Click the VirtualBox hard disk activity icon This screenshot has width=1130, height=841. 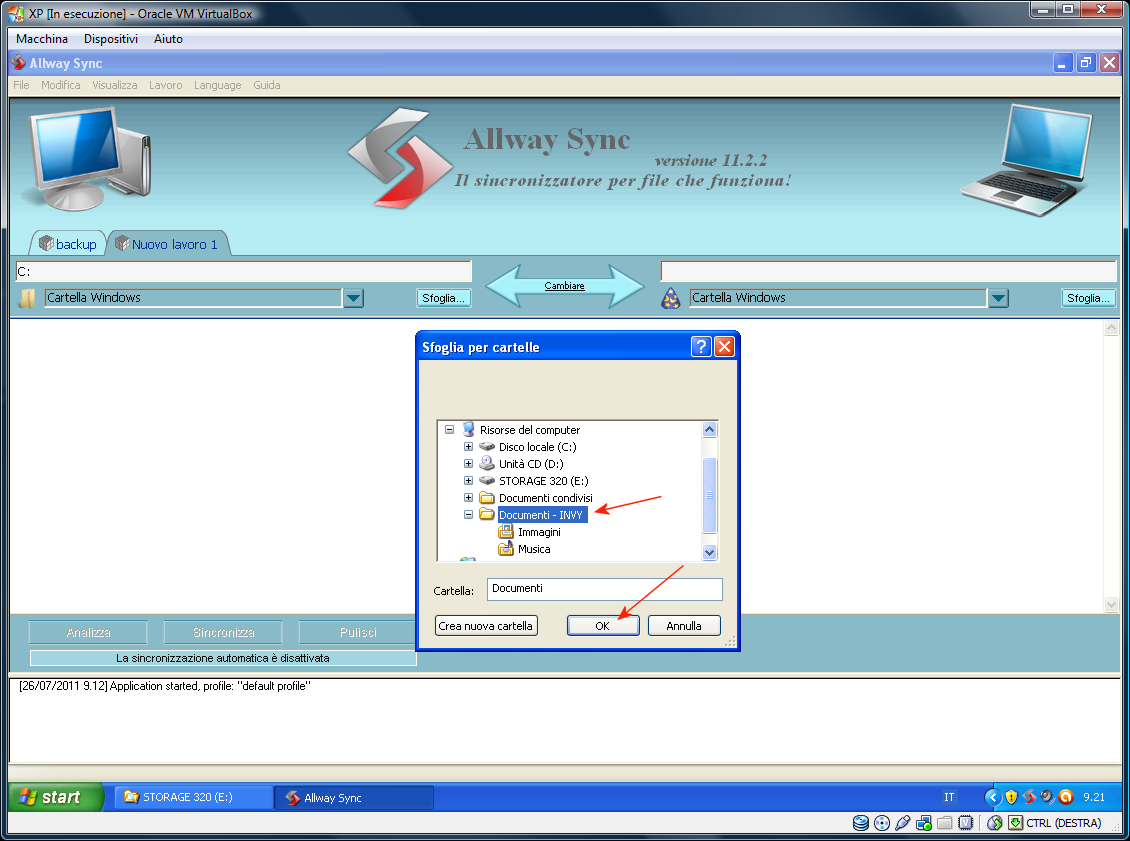860,823
